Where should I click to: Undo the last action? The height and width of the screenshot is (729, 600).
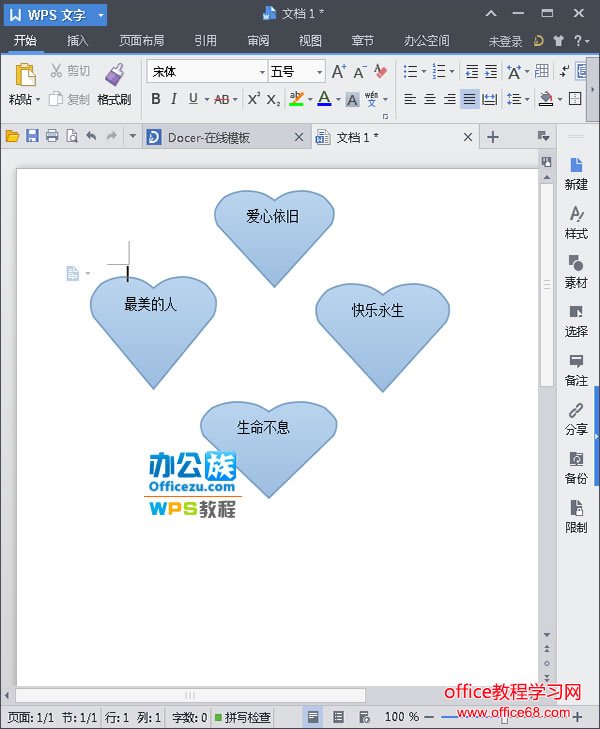(x=92, y=136)
